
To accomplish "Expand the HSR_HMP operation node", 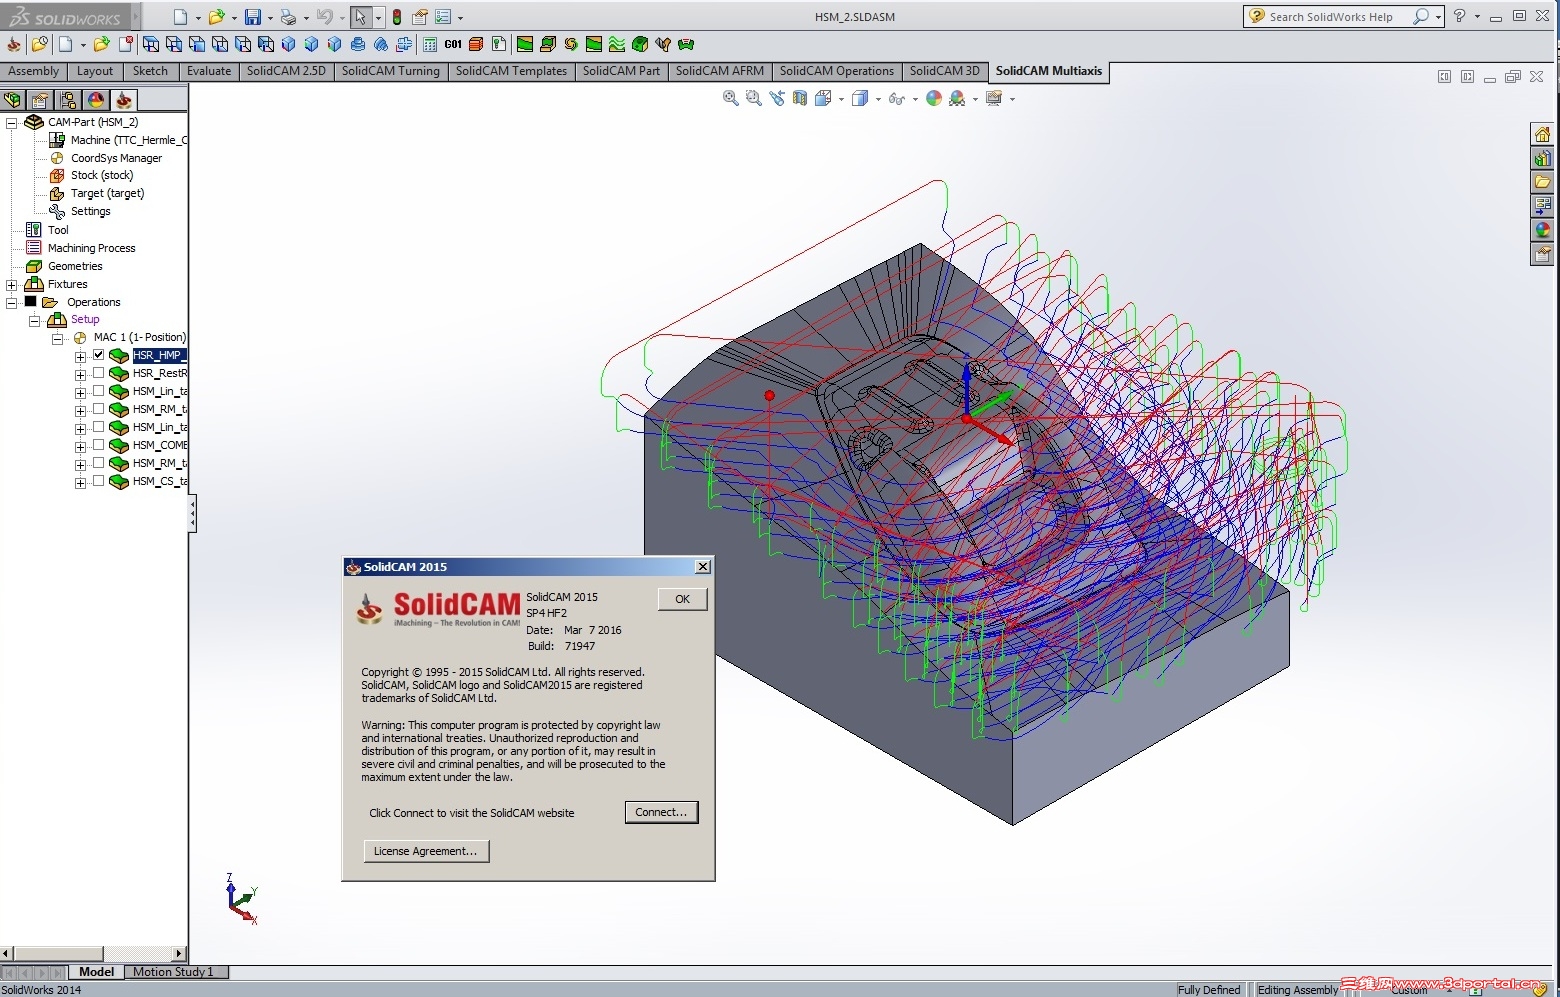I will 81,357.
